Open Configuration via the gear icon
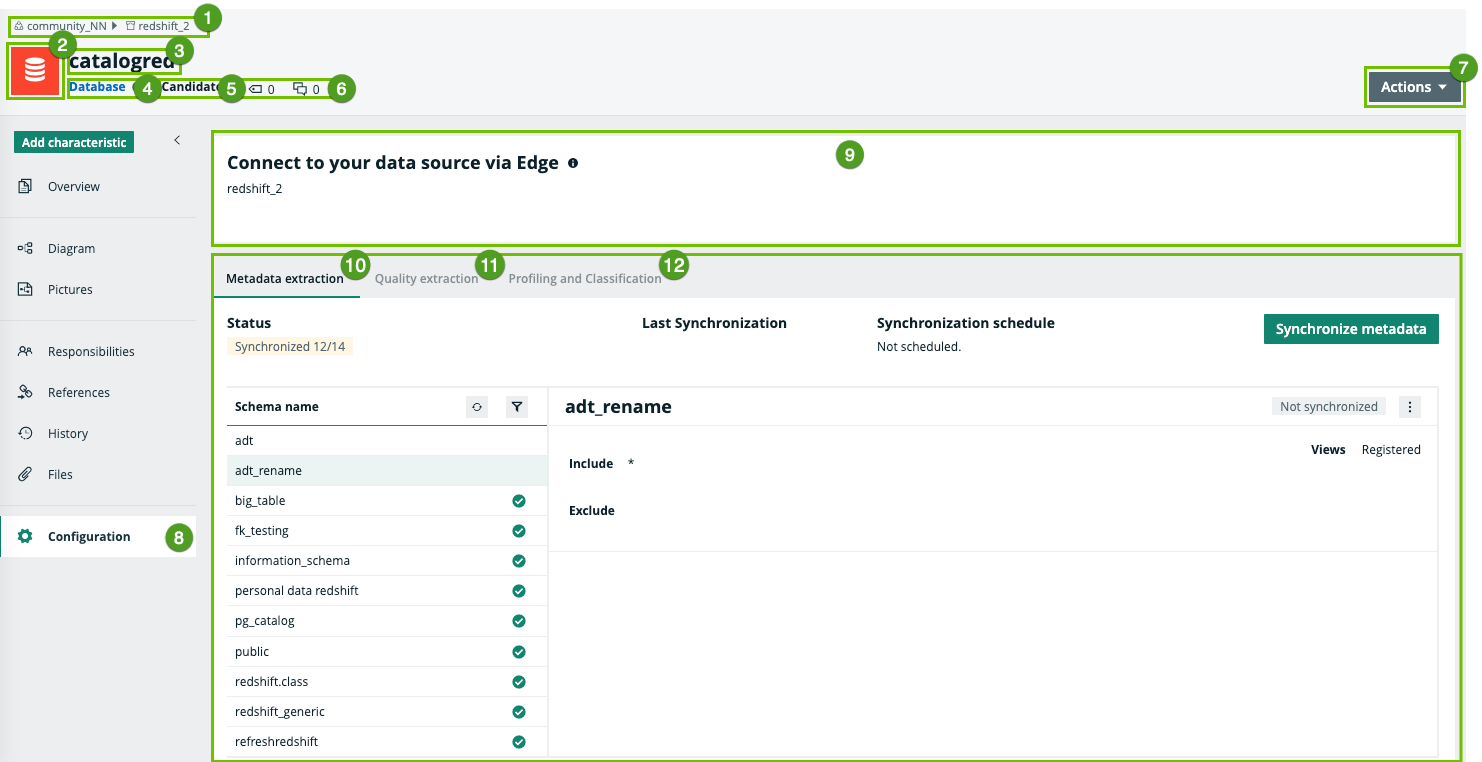The height and width of the screenshot is (762, 1482). click(x=26, y=537)
